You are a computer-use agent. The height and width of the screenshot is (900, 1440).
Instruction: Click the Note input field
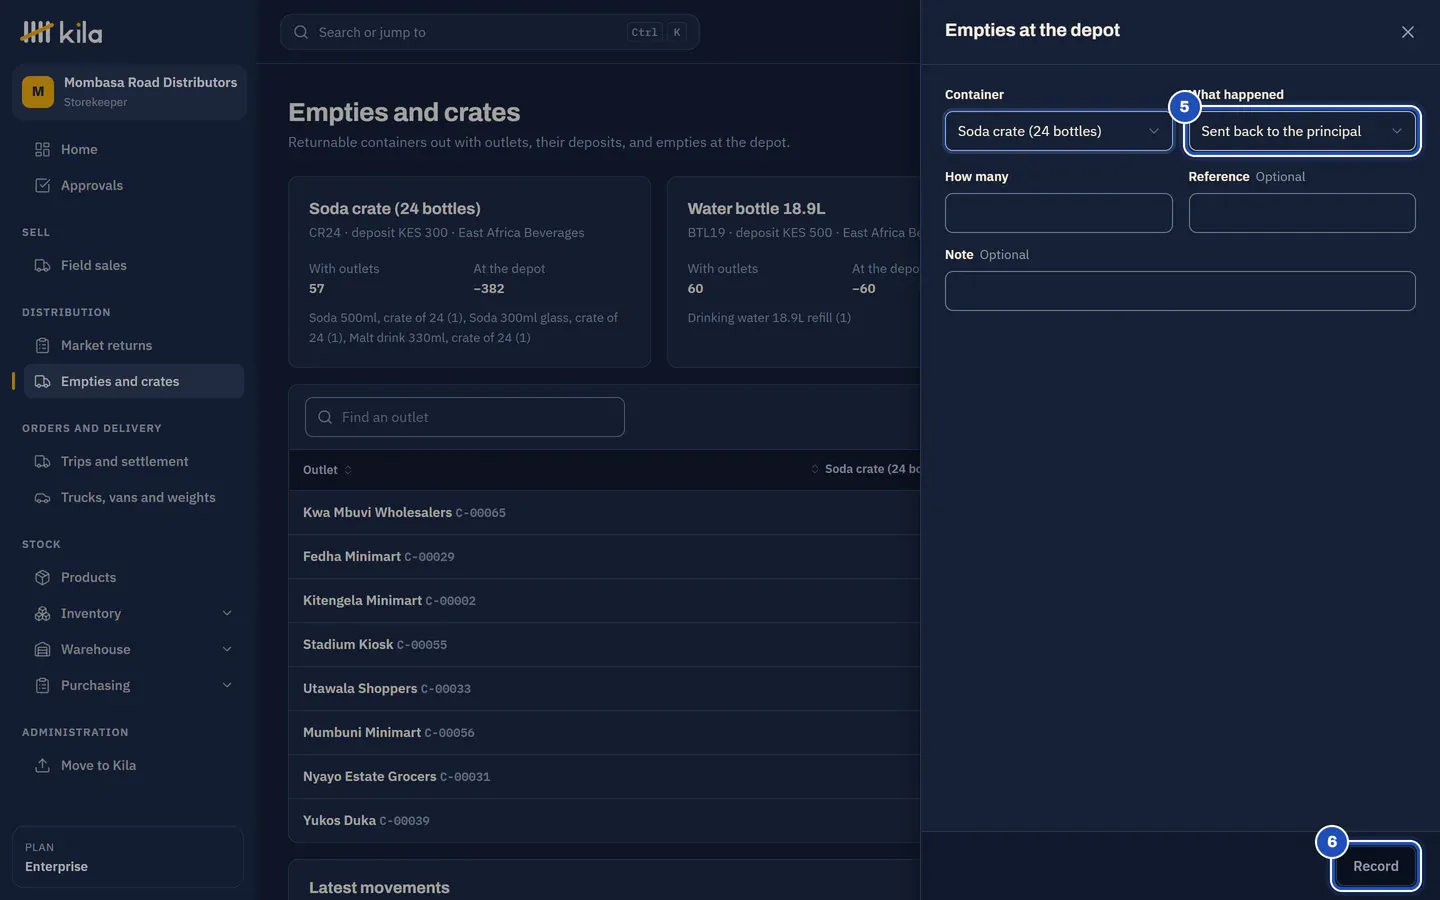click(x=1180, y=291)
